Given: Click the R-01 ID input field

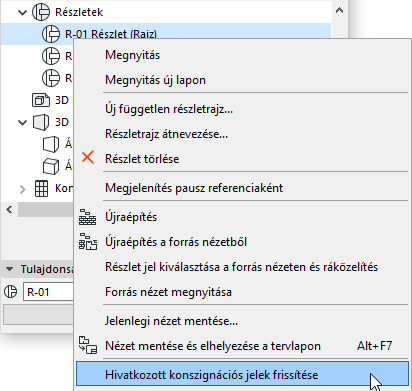Looking at the screenshot, I should [x=48, y=292].
